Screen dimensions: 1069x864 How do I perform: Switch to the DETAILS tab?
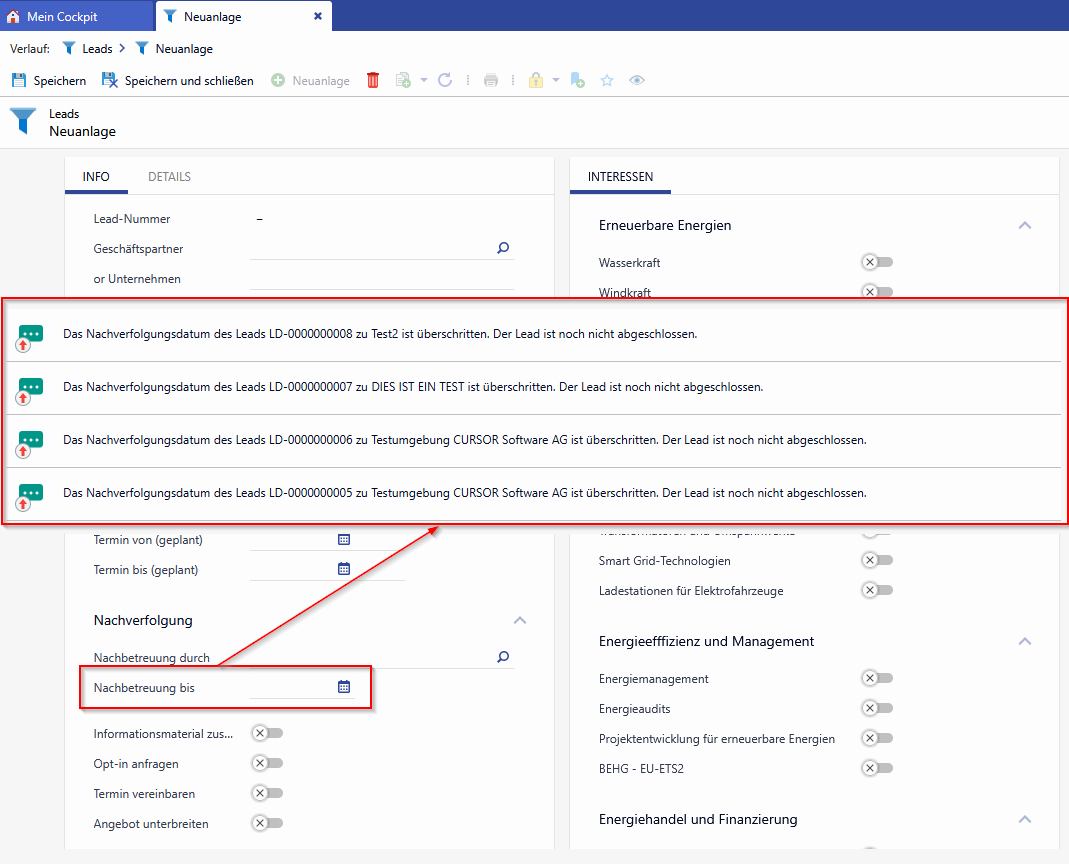[169, 177]
